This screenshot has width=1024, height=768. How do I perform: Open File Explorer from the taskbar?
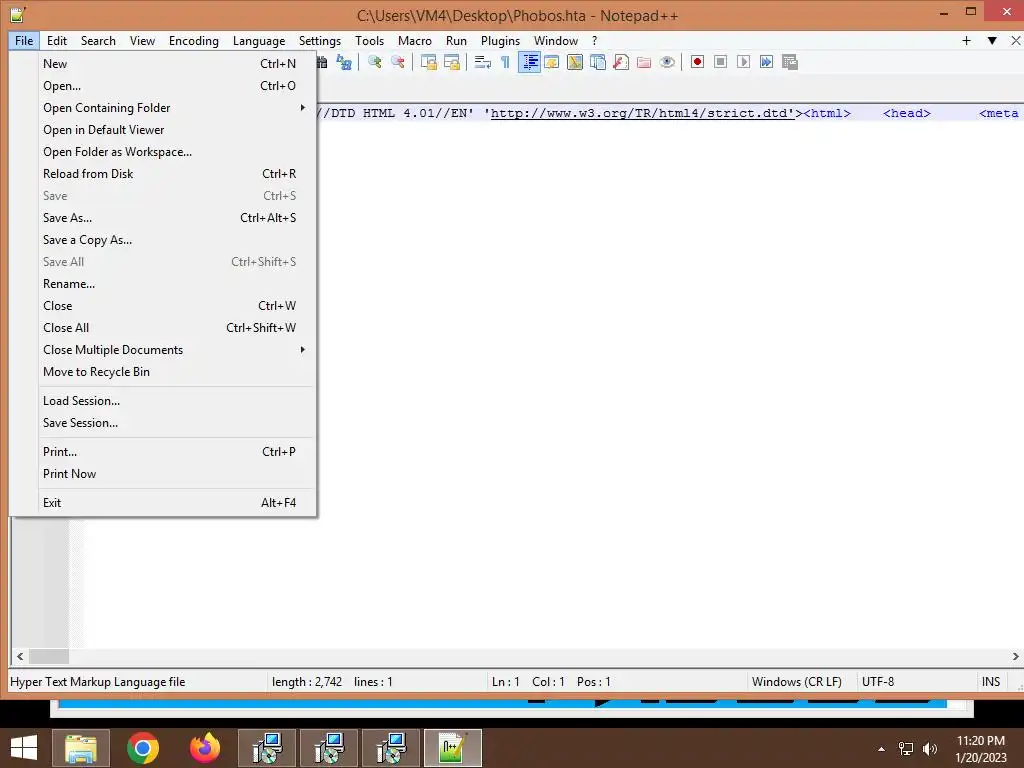click(81, 748)
